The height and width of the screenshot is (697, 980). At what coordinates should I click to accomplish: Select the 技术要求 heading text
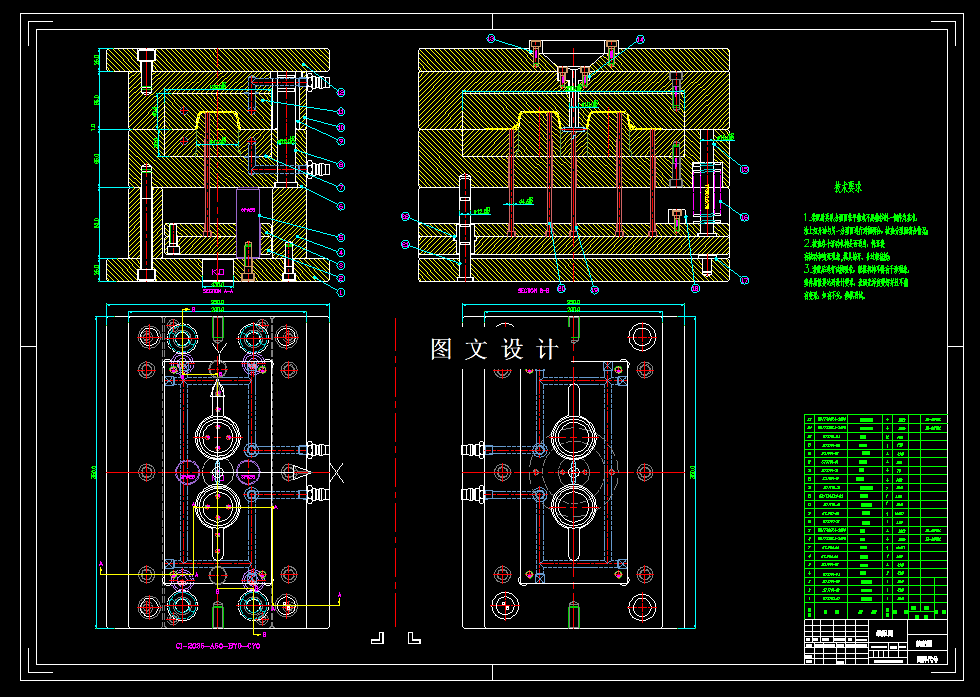[x=848, y=186]
